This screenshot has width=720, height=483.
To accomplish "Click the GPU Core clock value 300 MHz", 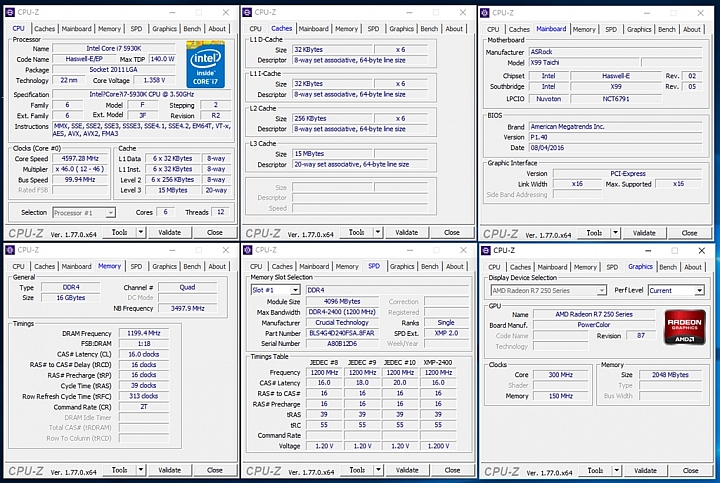I will click(561, 375).
